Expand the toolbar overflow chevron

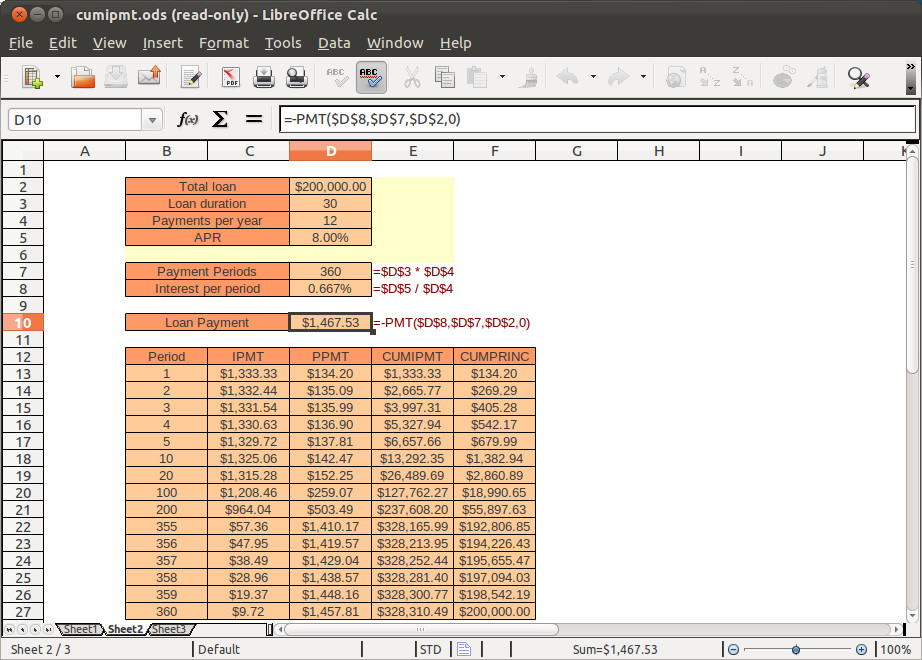coord(910,66)
